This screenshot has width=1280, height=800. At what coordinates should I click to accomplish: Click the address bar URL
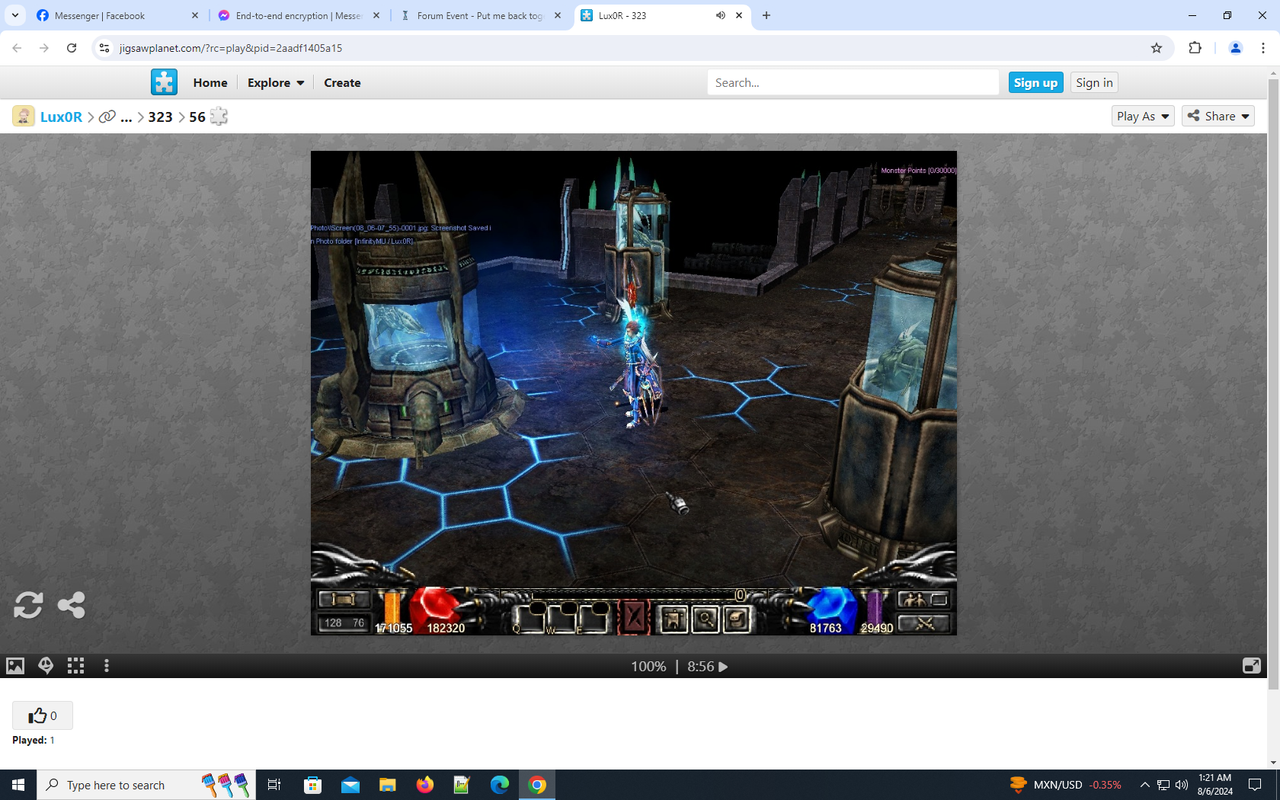[x=230, y=48]
